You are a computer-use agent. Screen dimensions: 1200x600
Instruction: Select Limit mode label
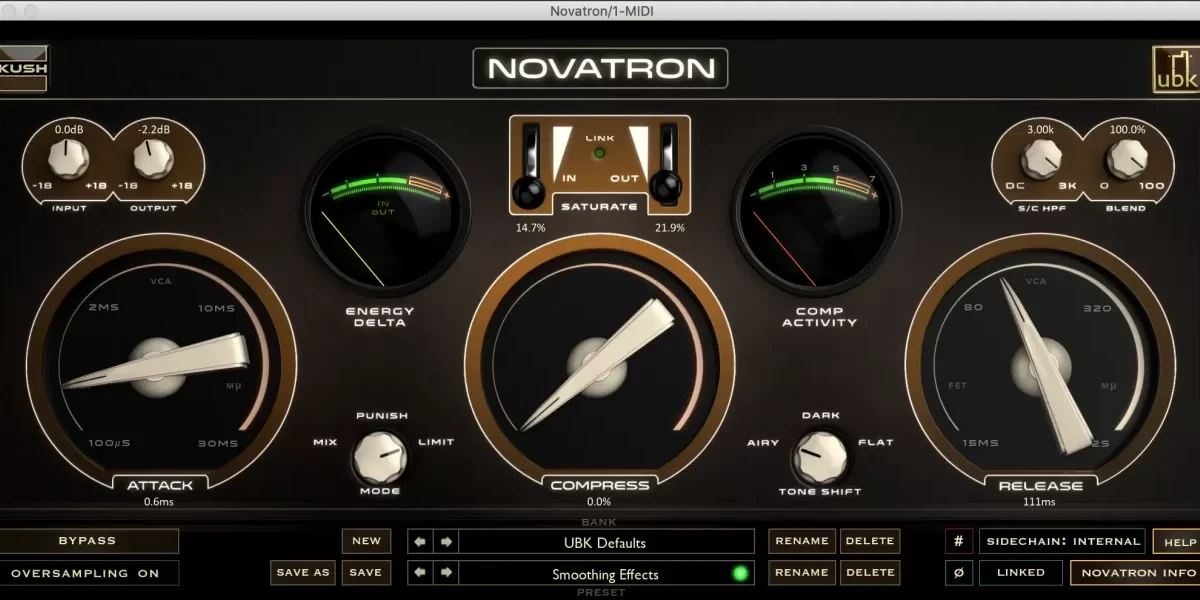pyautogui.click(x=436, y=442)
